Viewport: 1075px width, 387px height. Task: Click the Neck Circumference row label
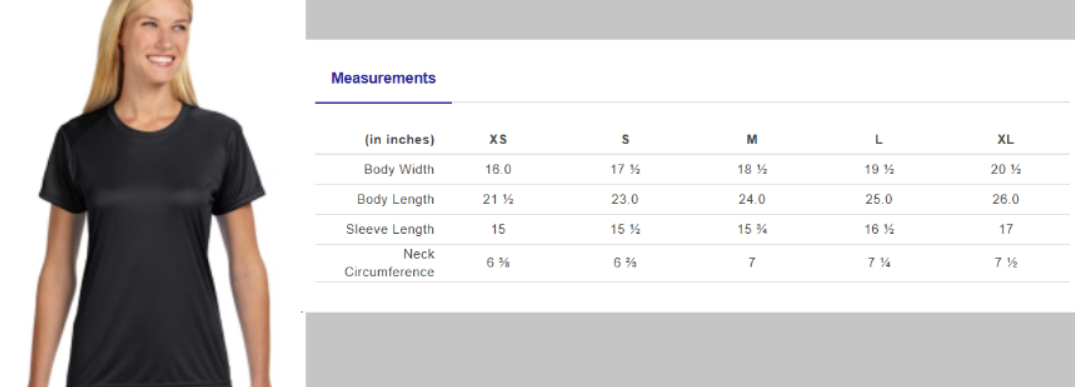(389, 263)
